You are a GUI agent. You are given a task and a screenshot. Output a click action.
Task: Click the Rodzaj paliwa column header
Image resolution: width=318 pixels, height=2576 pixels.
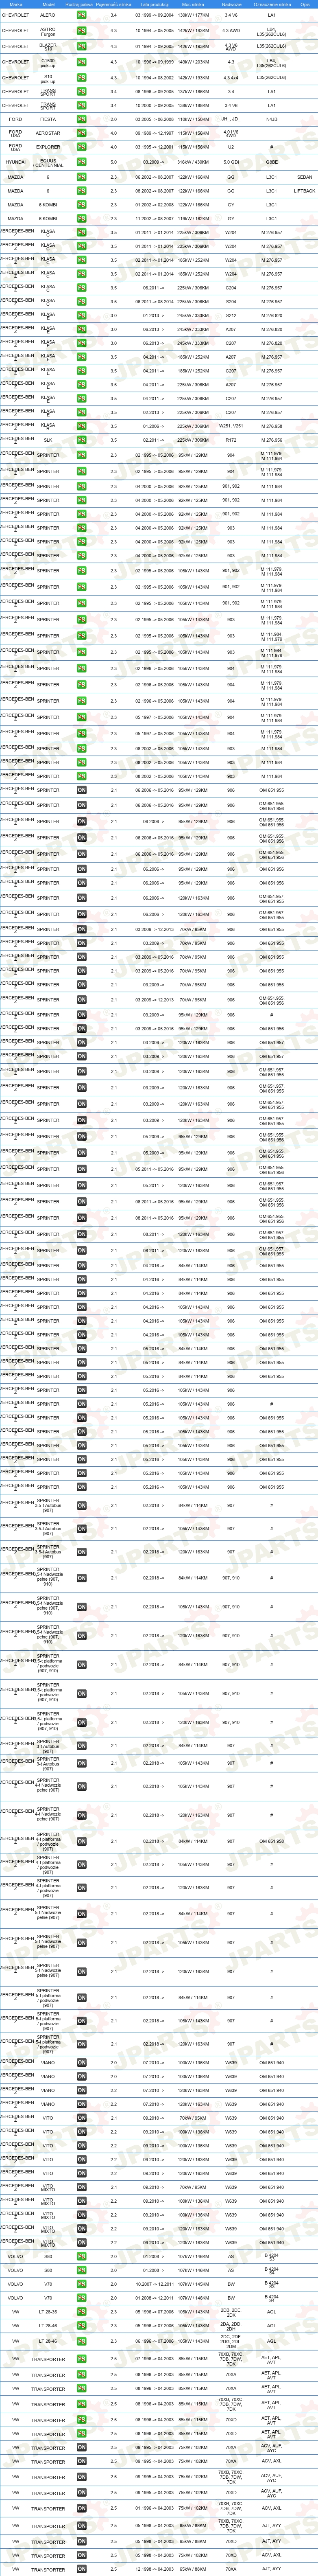[79, 4]
